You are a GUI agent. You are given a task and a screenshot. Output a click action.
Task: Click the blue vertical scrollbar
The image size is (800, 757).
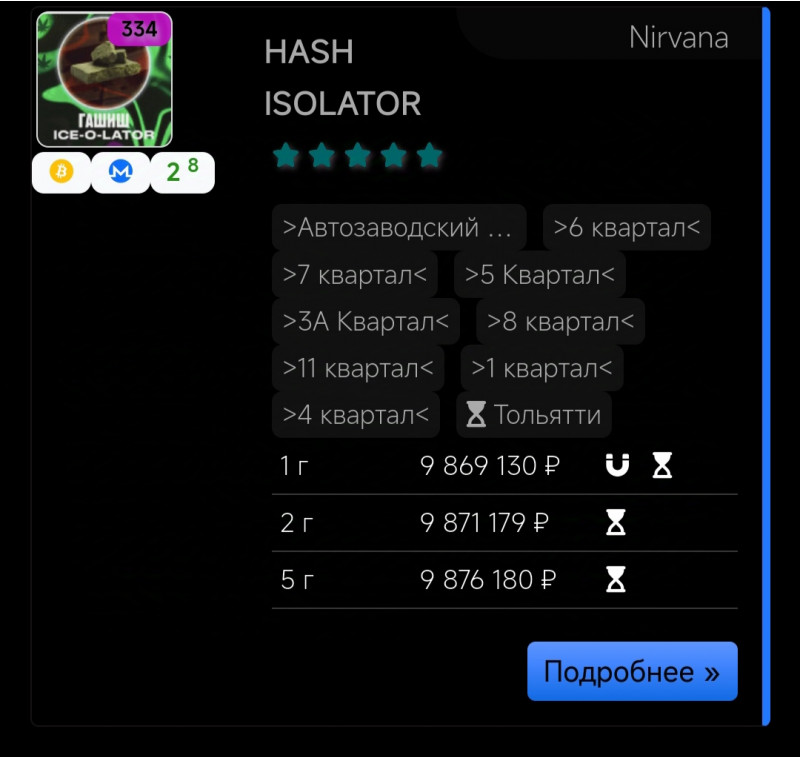(x=765, y=366)
